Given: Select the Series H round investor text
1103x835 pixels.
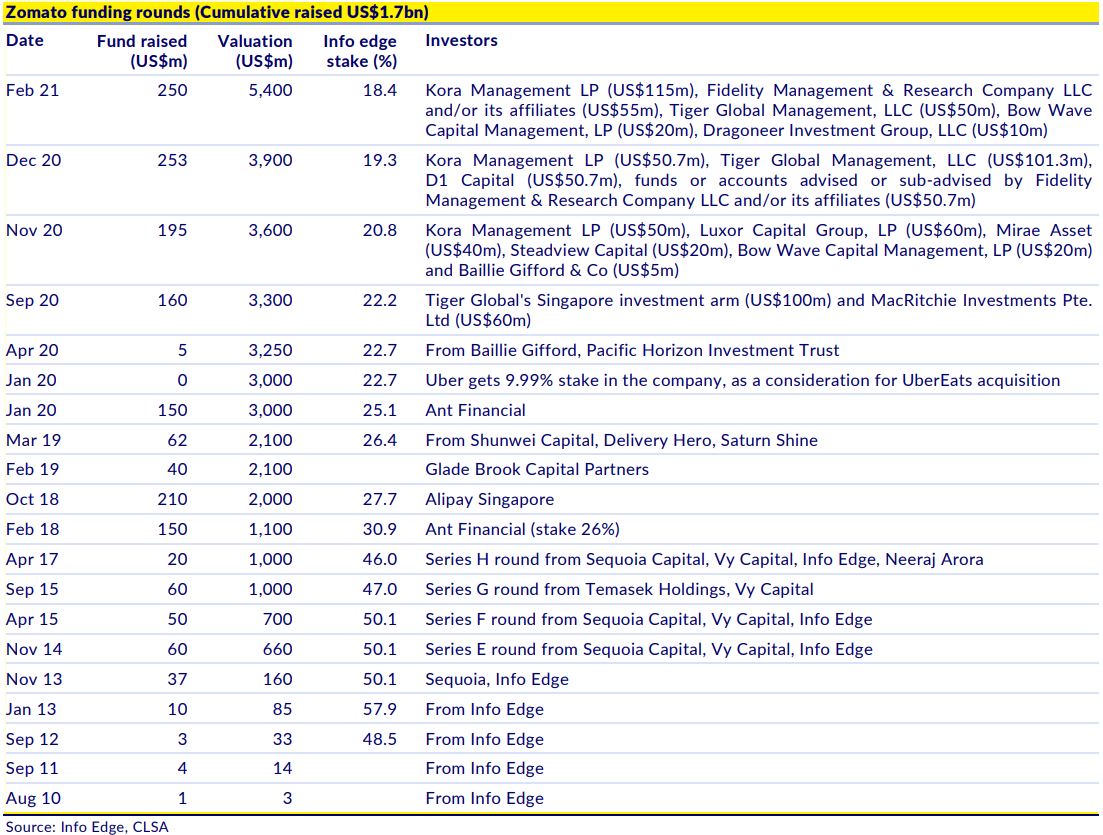Looking at the screenshot, I should pyautogui.click(x=704, y=559).
